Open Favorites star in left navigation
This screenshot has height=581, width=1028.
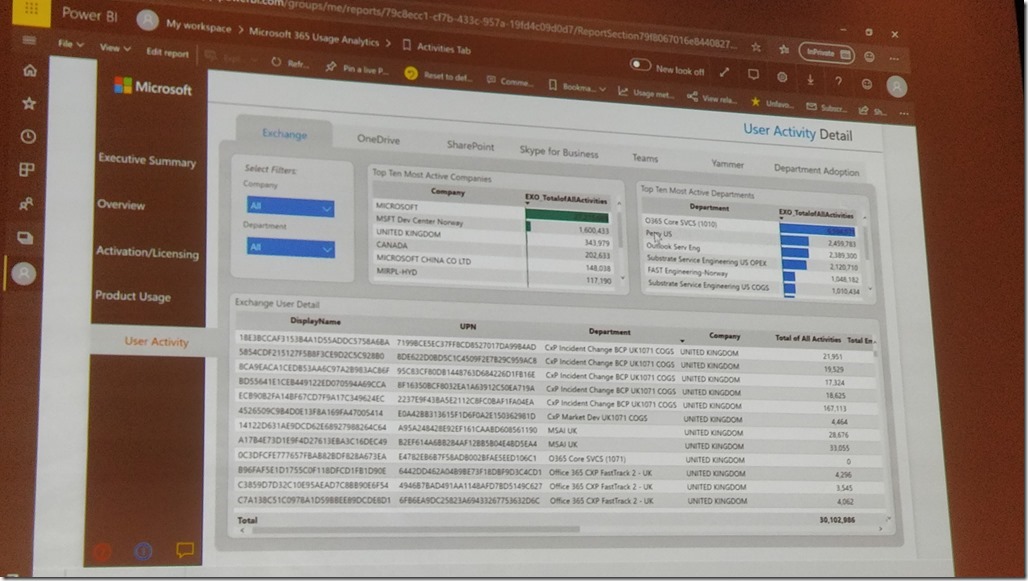(29, 103)
